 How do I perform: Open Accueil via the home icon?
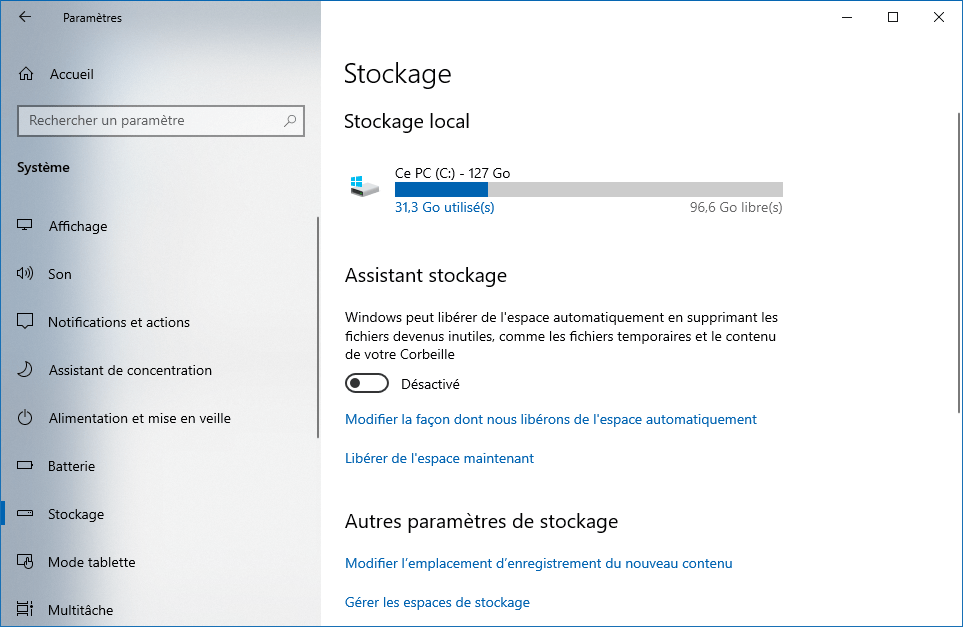(26, 74)
